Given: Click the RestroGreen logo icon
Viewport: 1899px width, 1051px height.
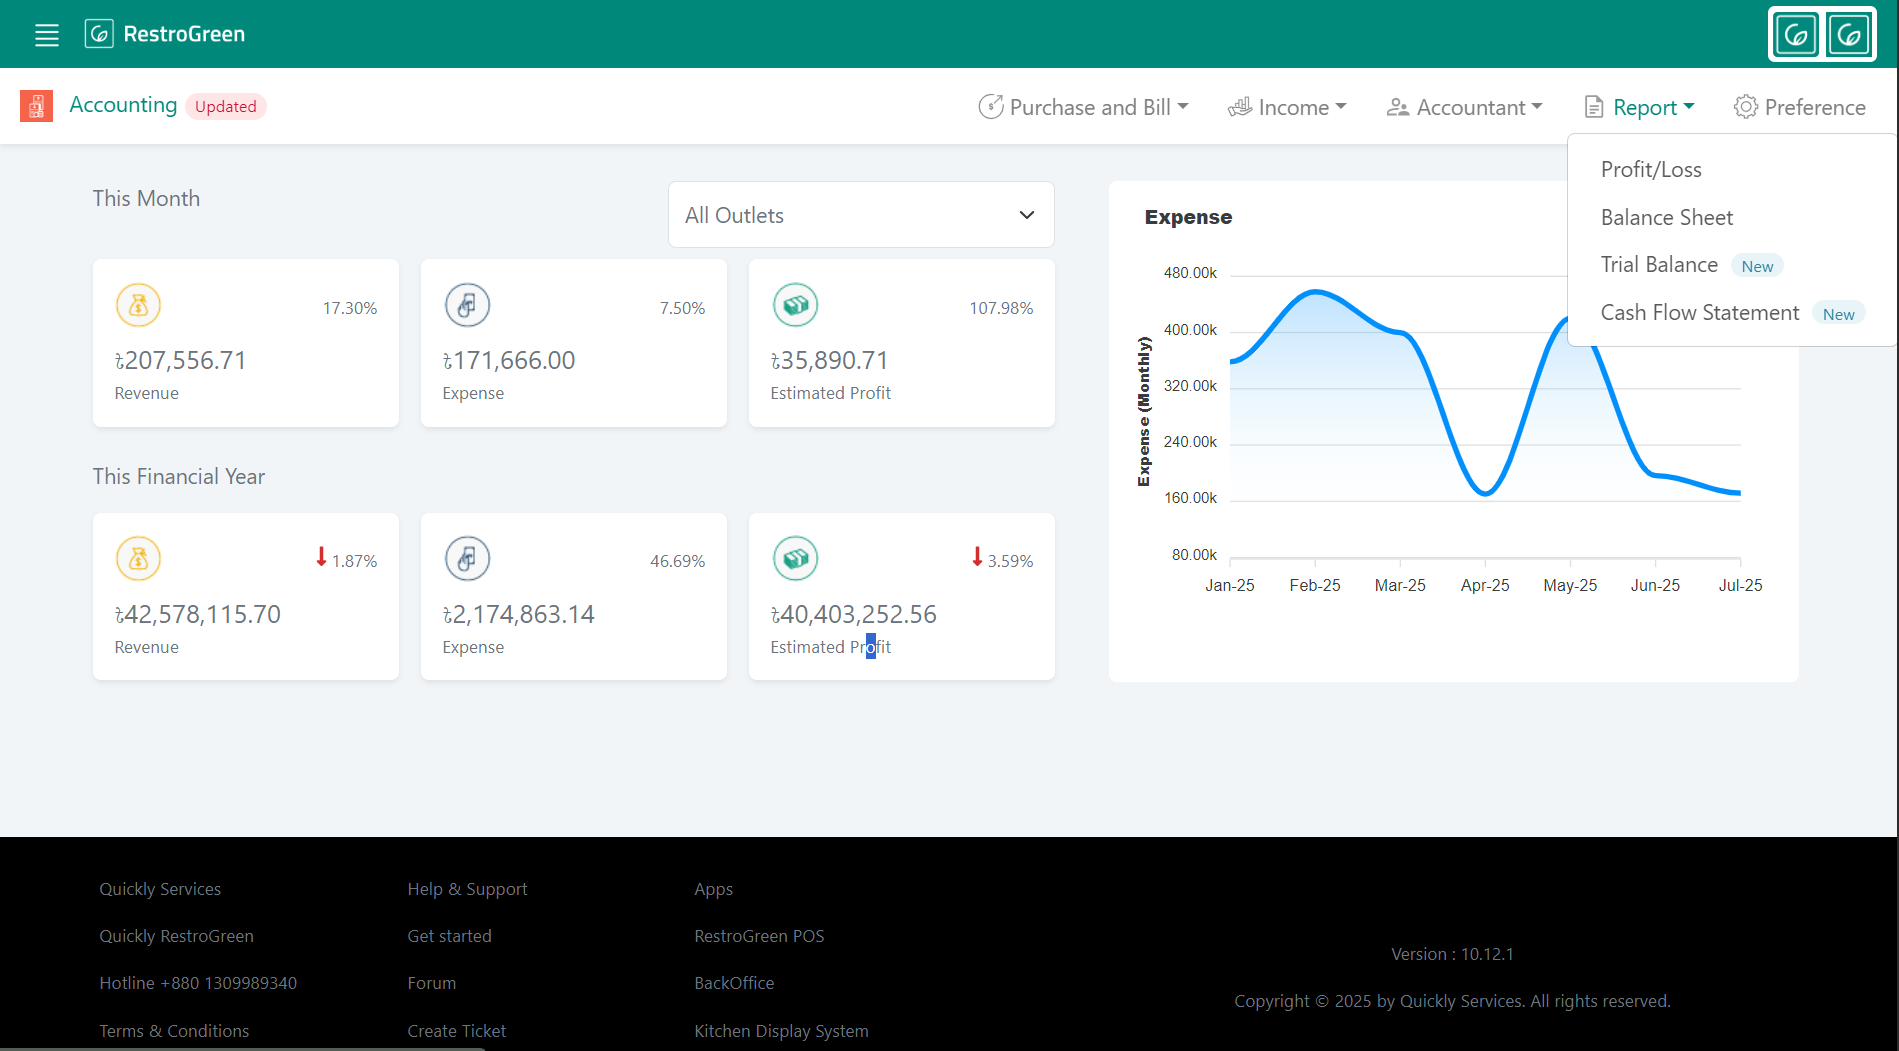Looking at the screenshot, I should [x=99, y=34].
